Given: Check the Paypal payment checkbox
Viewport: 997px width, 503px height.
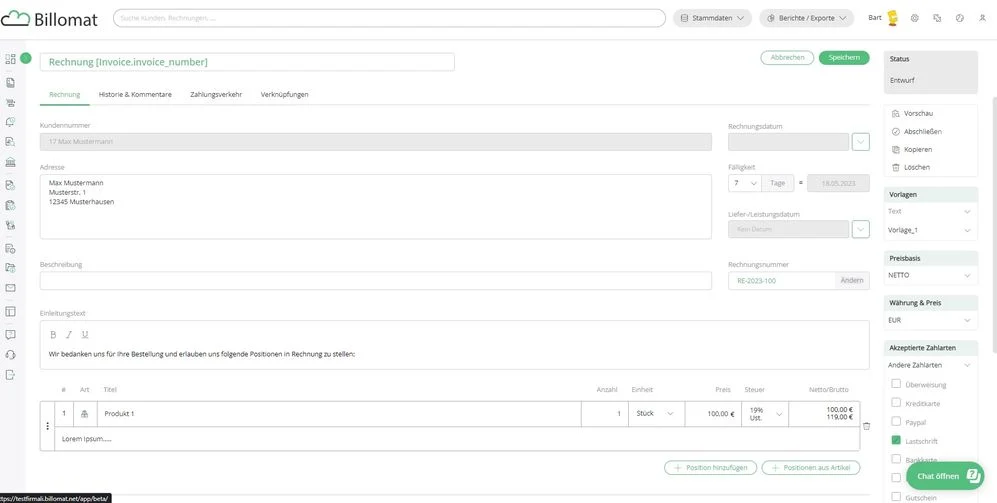Looking at the screenshot, I should [x=896, y=421].
